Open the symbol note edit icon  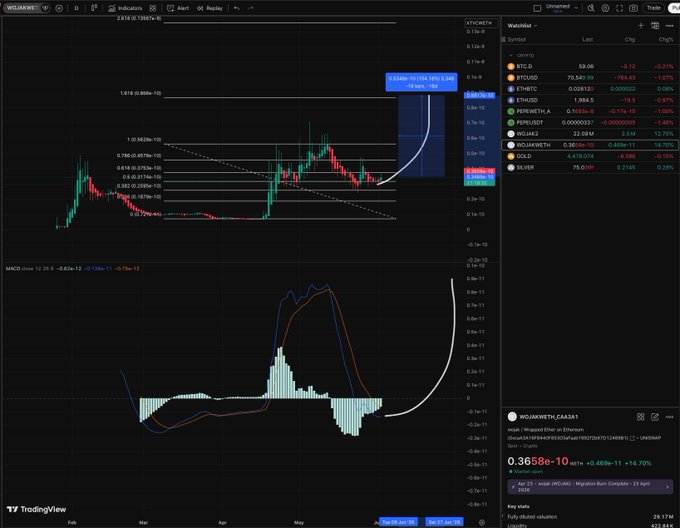[x=655, y=417]
